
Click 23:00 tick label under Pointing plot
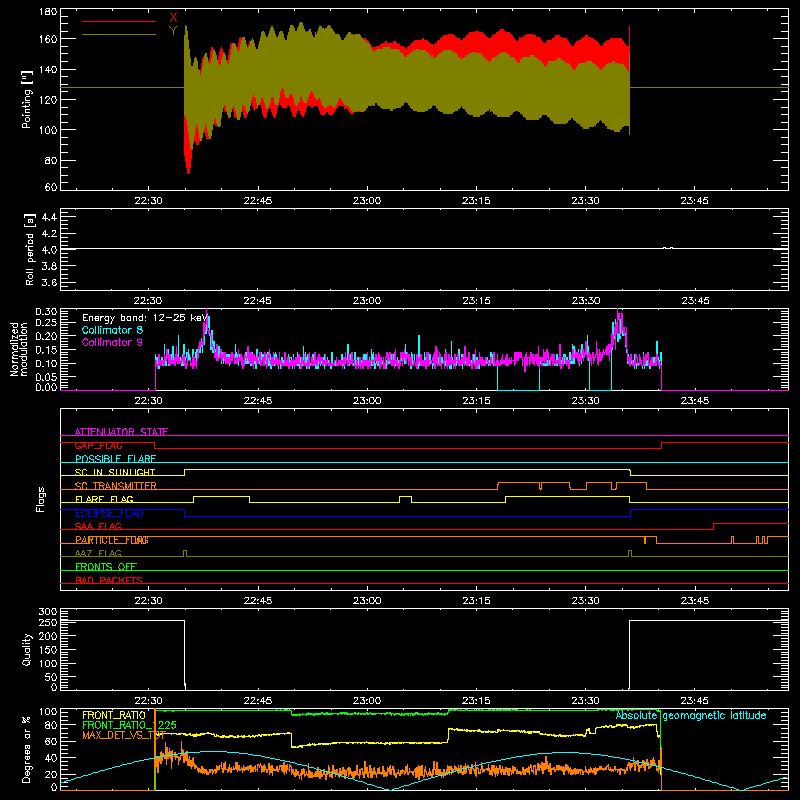[367, 201]
